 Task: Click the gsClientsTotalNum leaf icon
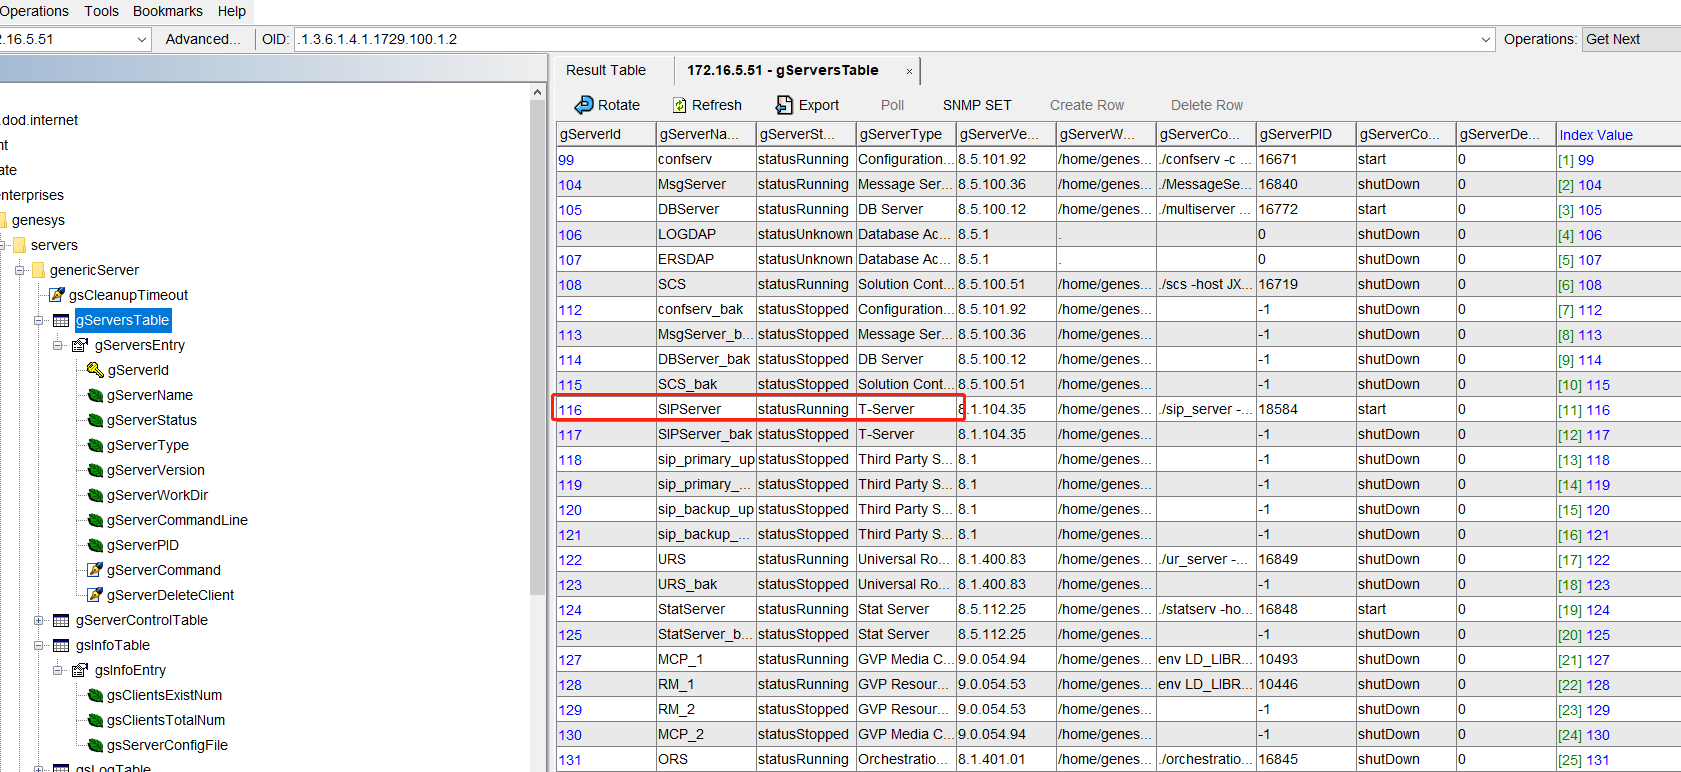pyautogui.click(x=95, y=720)
